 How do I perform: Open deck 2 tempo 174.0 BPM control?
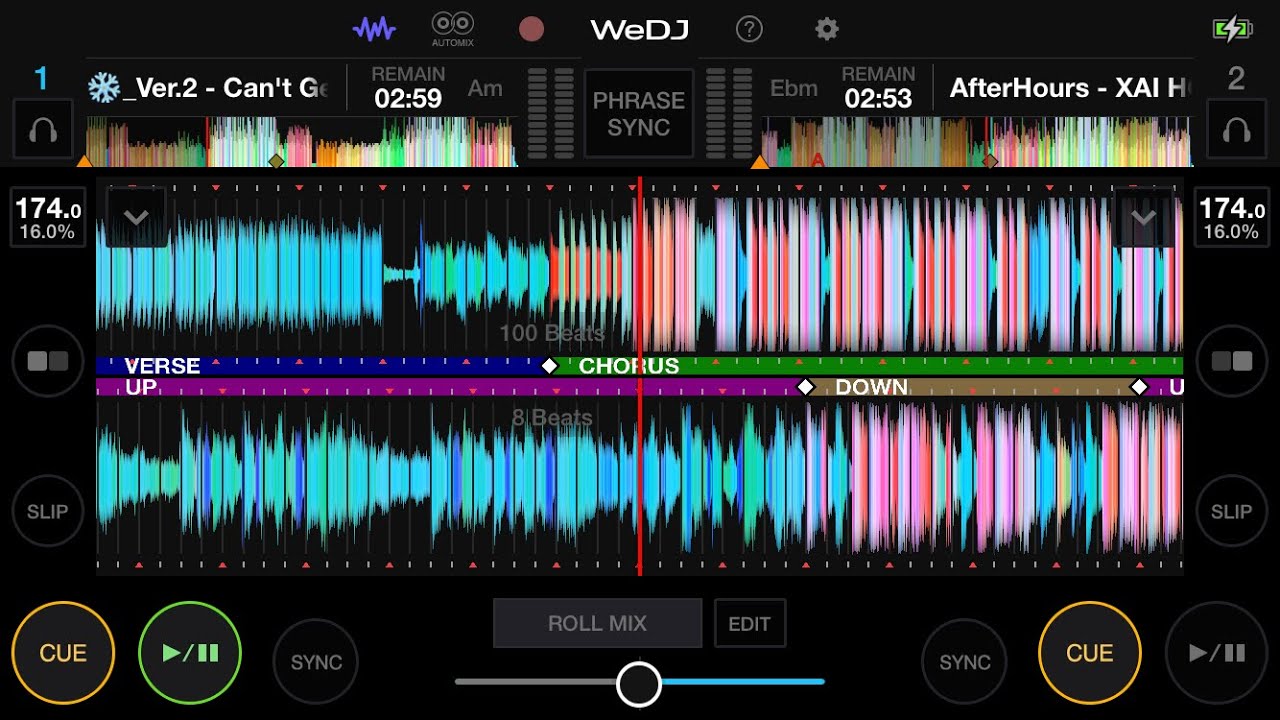click(1231, 218)
